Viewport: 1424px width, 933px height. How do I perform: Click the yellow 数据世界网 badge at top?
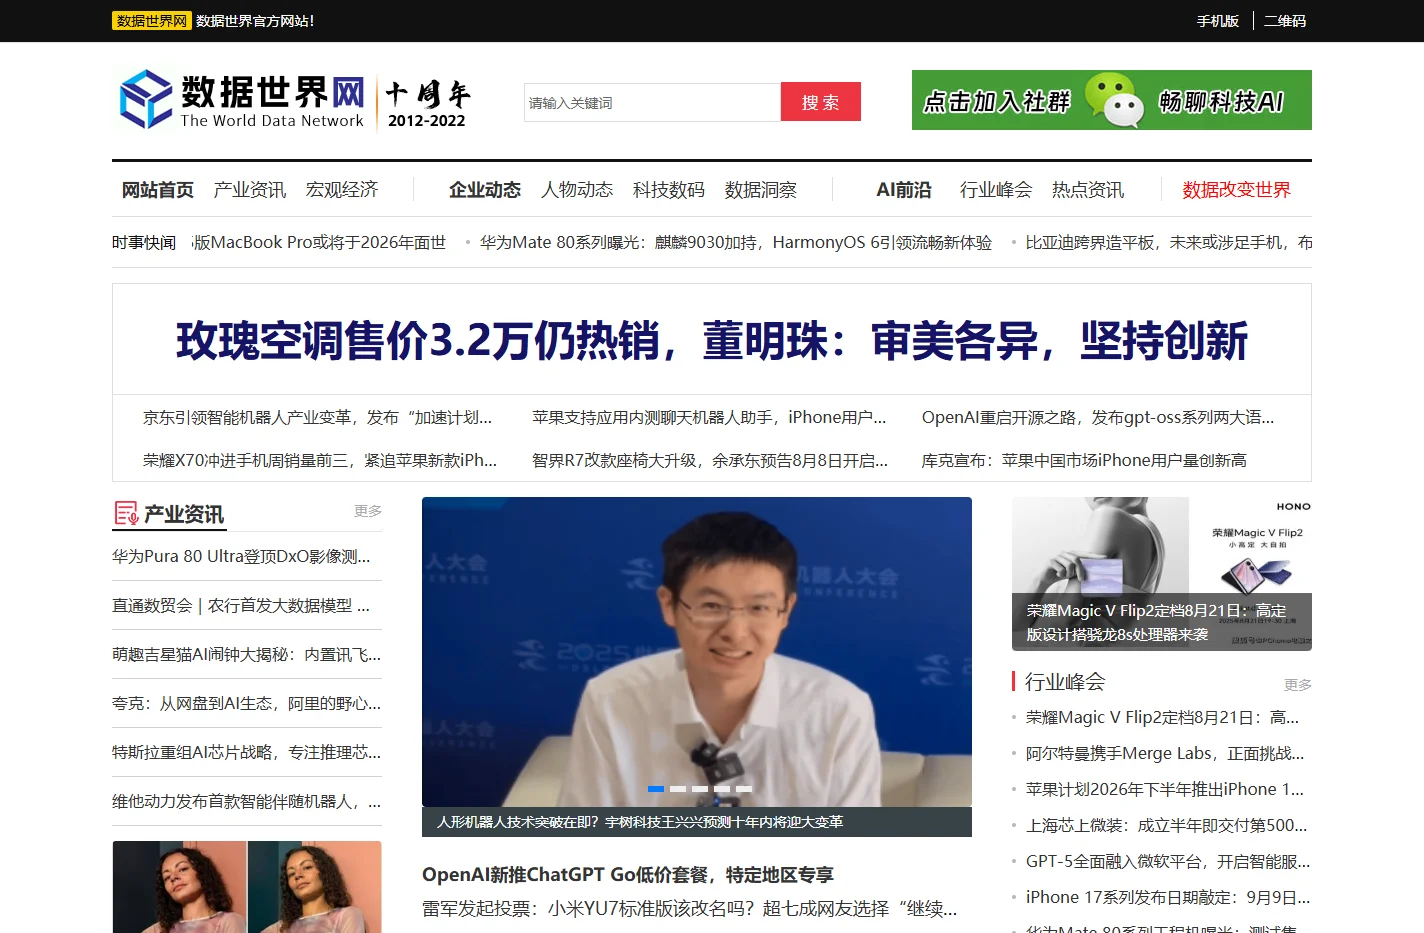click(x=151, y=21)
